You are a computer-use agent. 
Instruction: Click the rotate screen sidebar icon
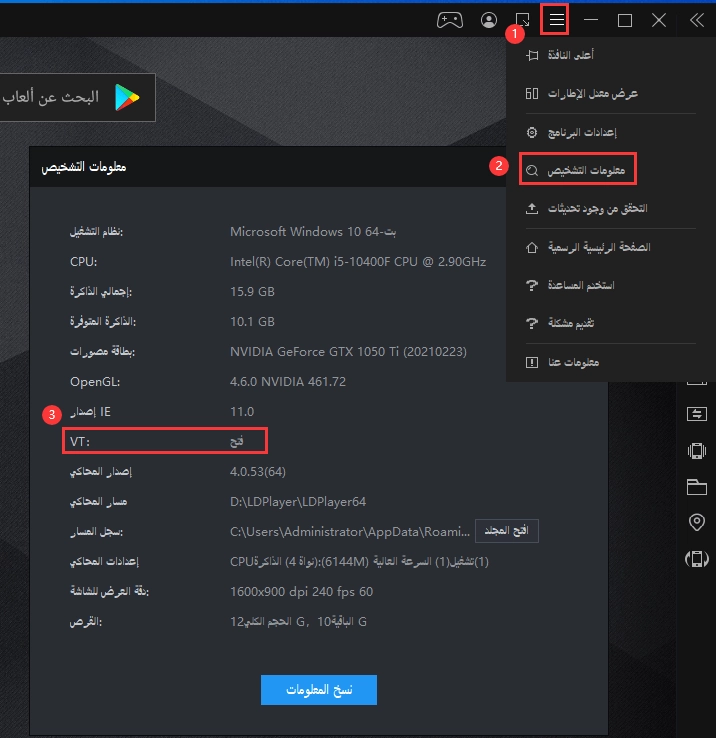point(697,559)
